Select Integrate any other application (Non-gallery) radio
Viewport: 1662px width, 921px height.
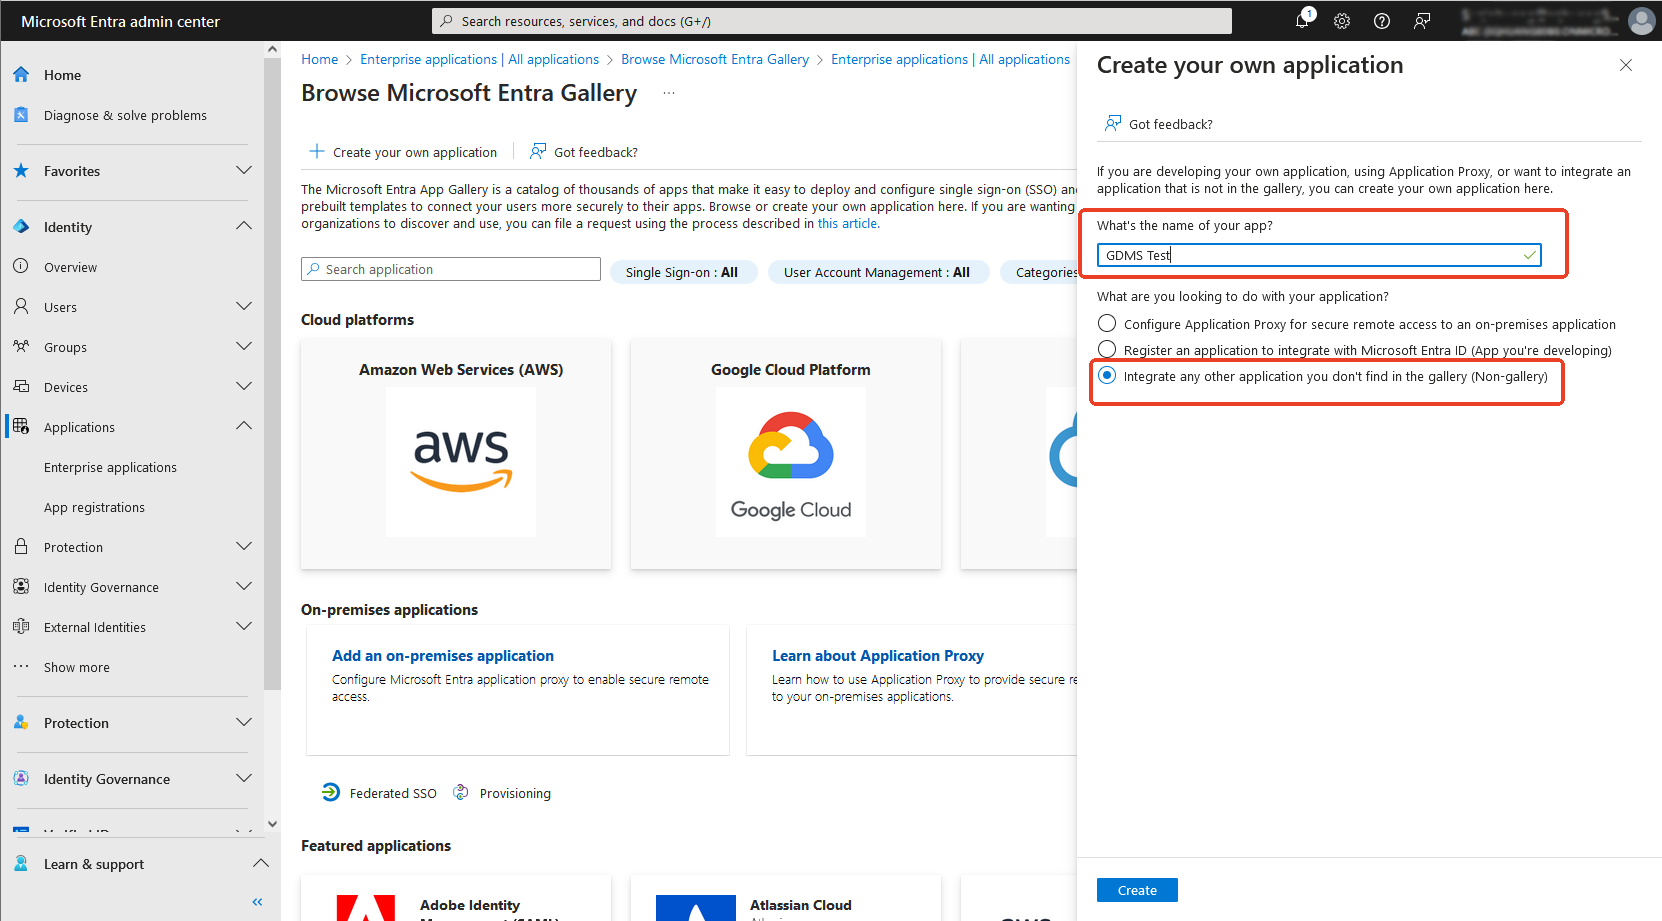pos(1107,376)
